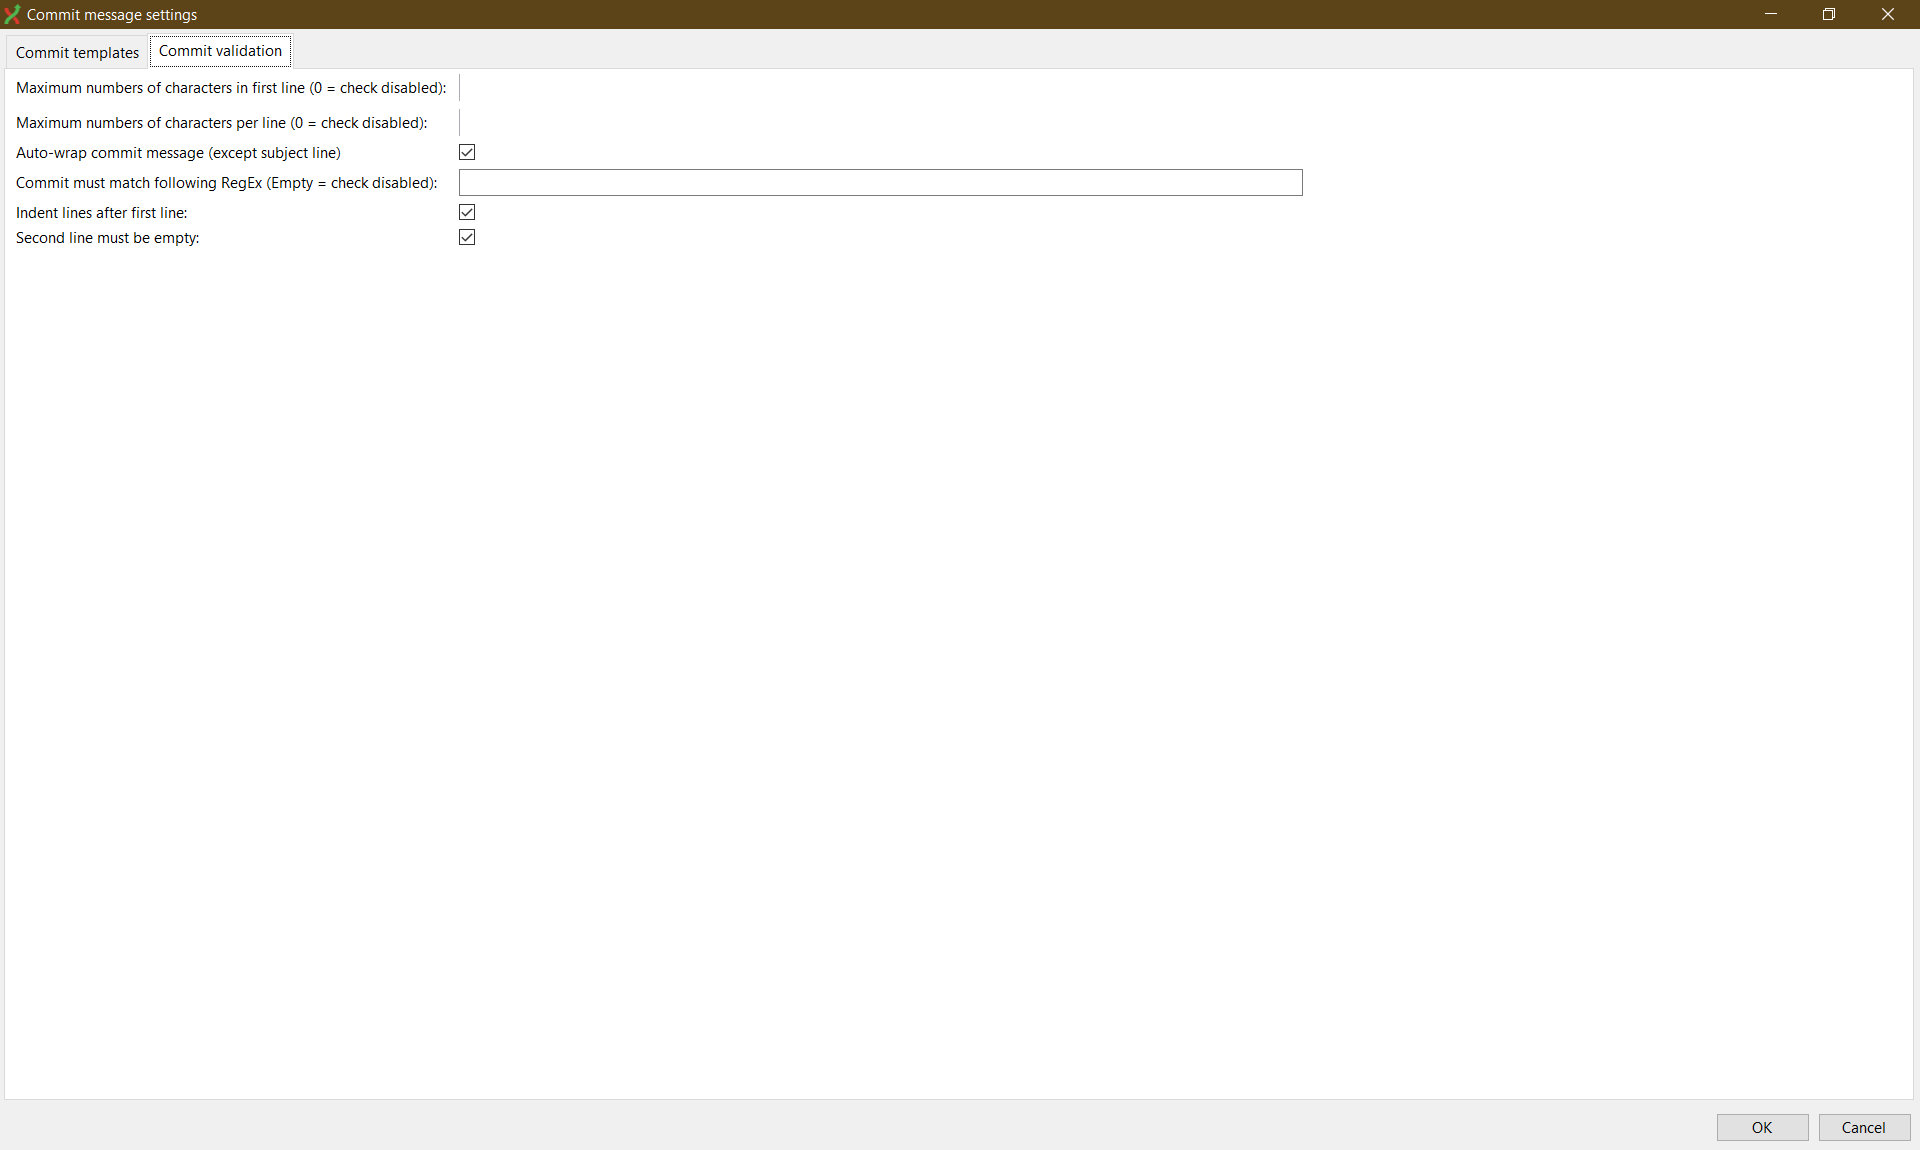This screenshot has height=1150, width=1920.
Task: Focus the per-line character limit field
Action: [600, 122]
